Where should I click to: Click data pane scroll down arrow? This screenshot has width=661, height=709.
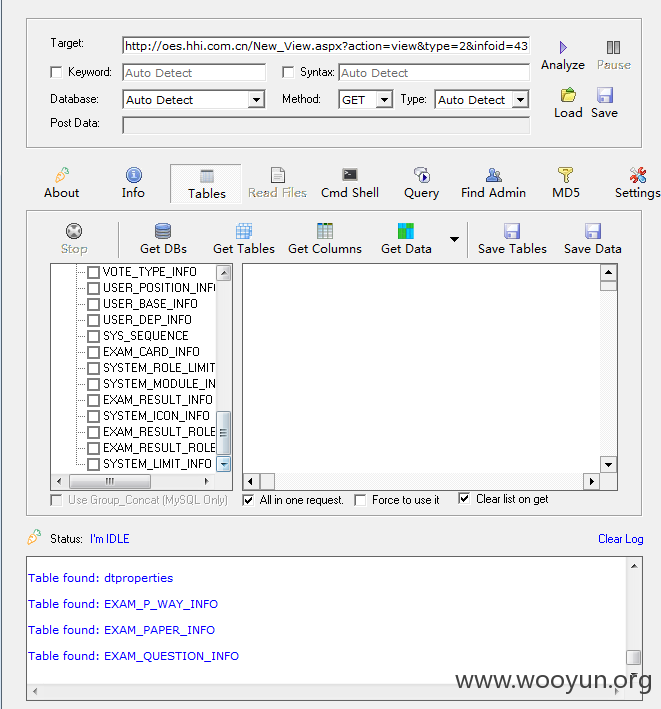click(609, 465)
